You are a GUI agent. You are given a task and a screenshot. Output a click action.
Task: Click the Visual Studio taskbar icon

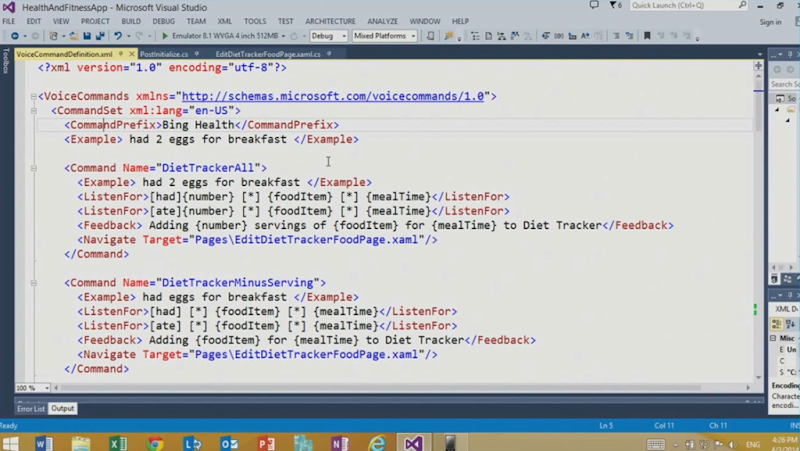point(413,442)
